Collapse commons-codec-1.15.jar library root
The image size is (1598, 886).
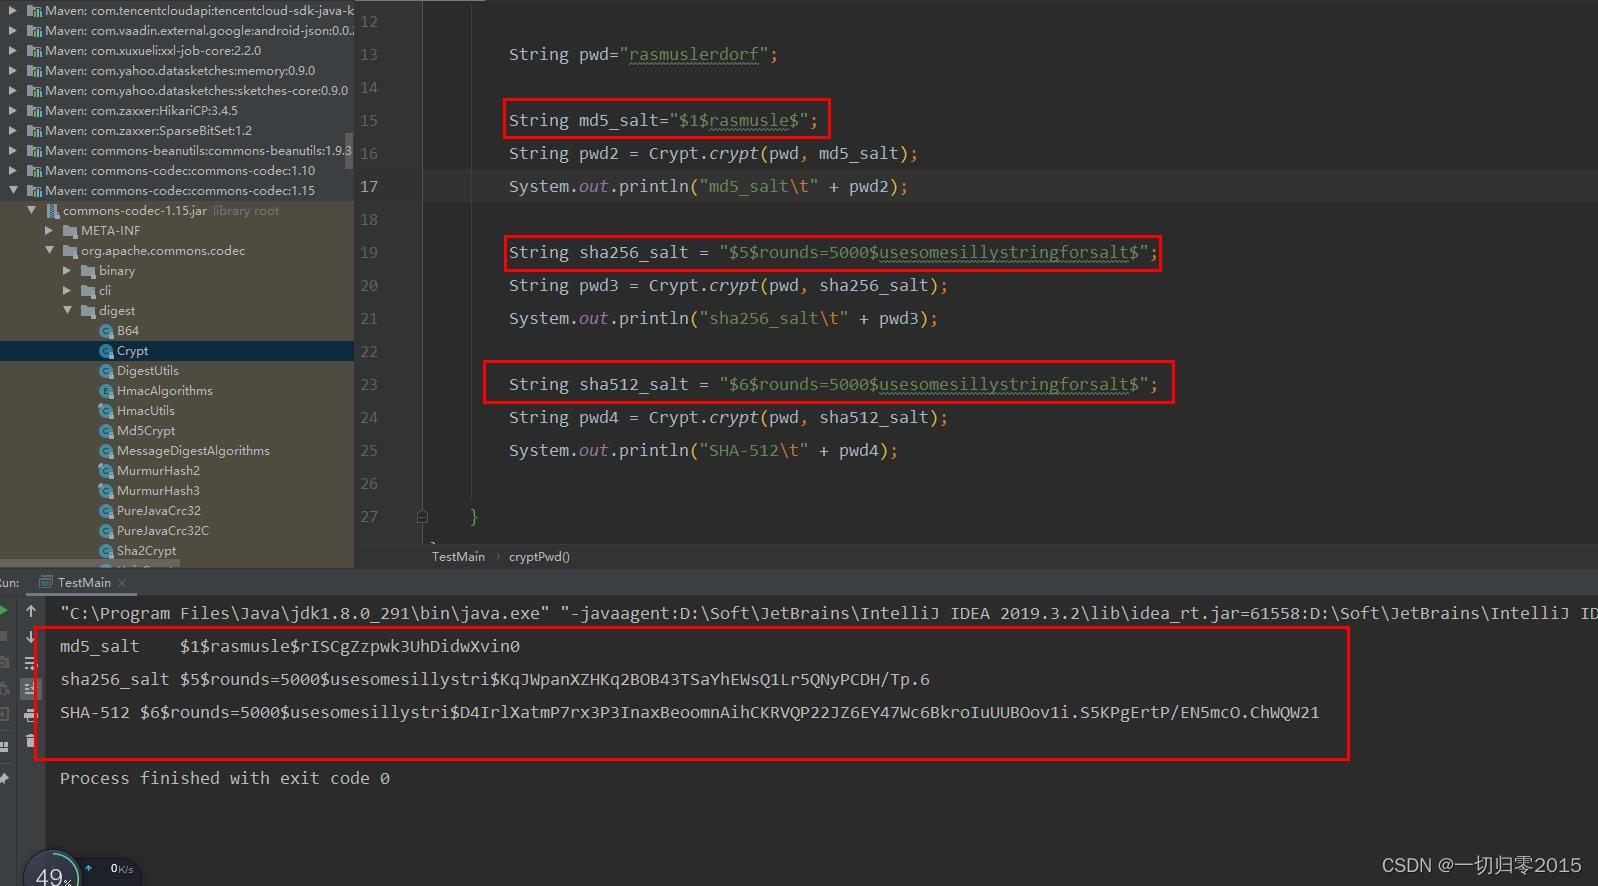click(32, 211)
